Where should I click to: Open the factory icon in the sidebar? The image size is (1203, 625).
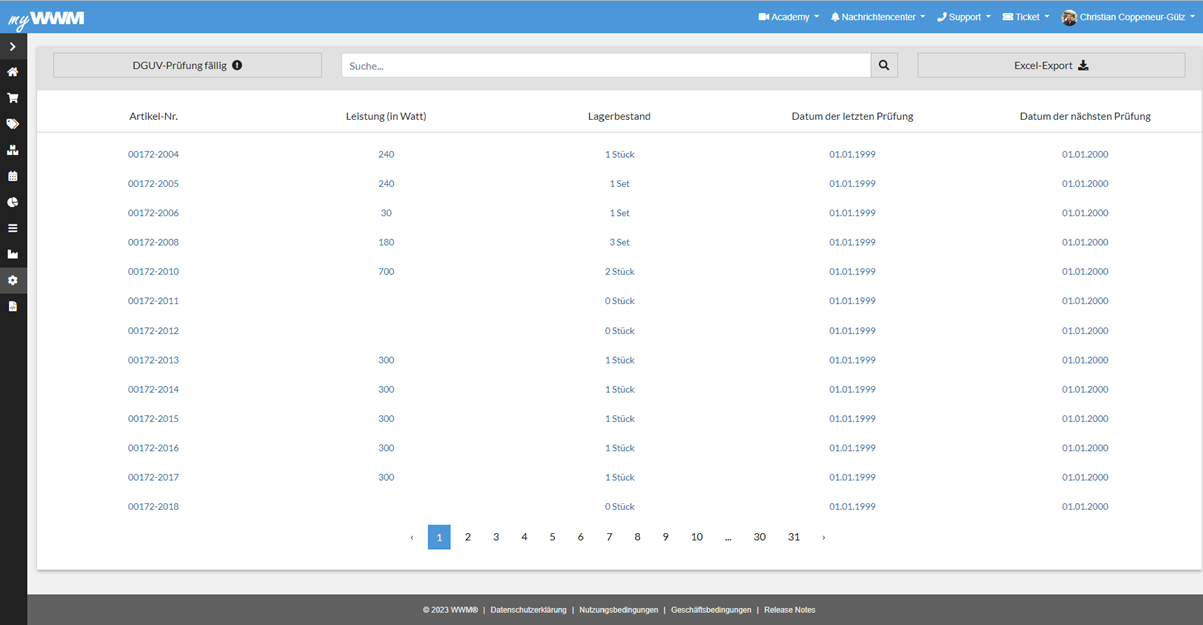tap(13, 254)
